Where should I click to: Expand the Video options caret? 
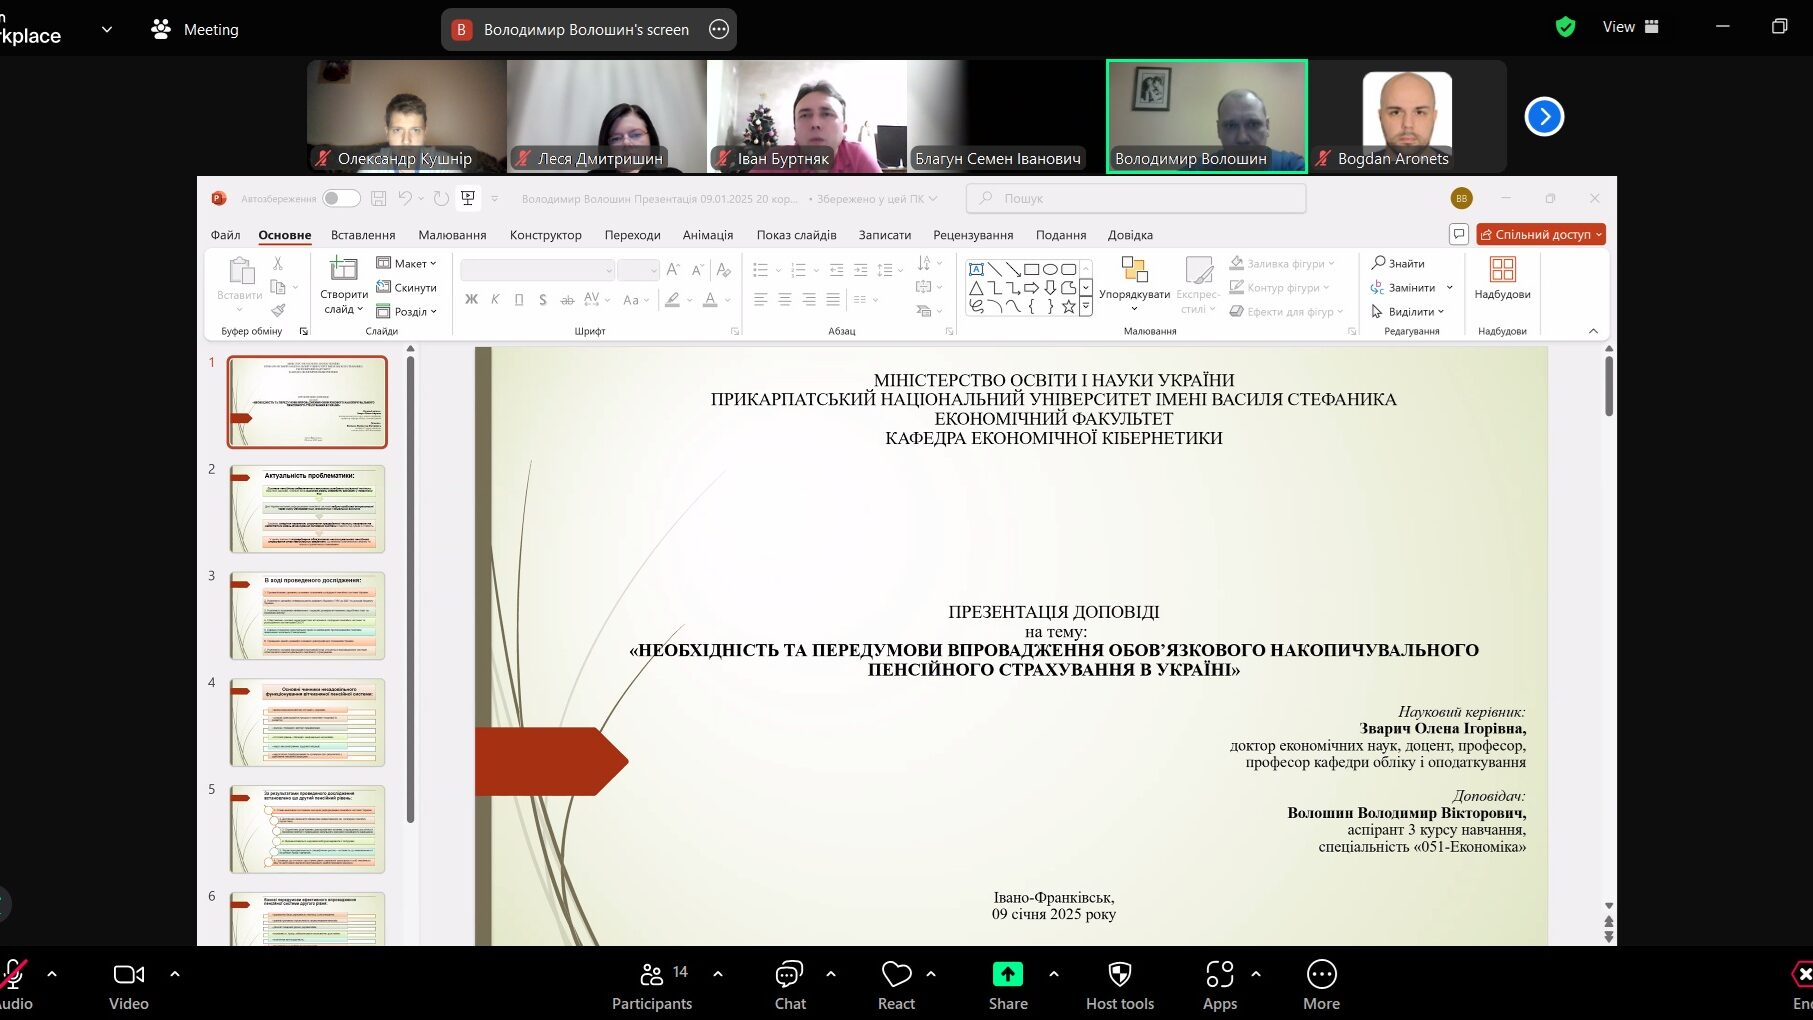click(x=175, y=973)
